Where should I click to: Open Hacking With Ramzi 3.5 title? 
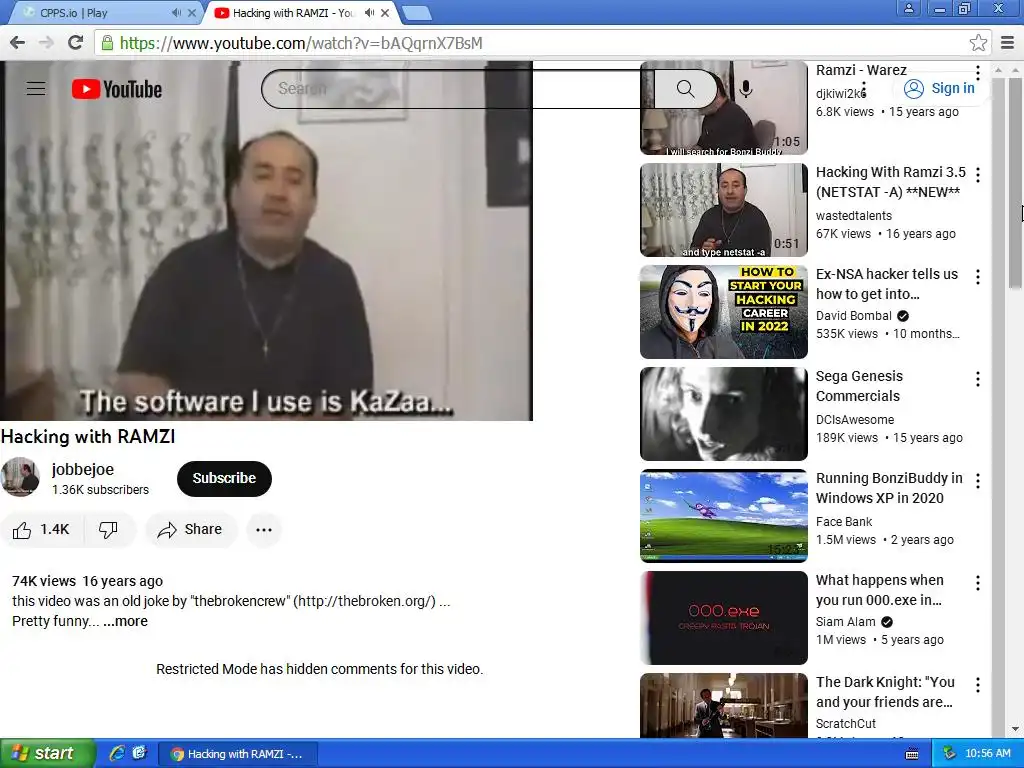(x=891, y=182)
